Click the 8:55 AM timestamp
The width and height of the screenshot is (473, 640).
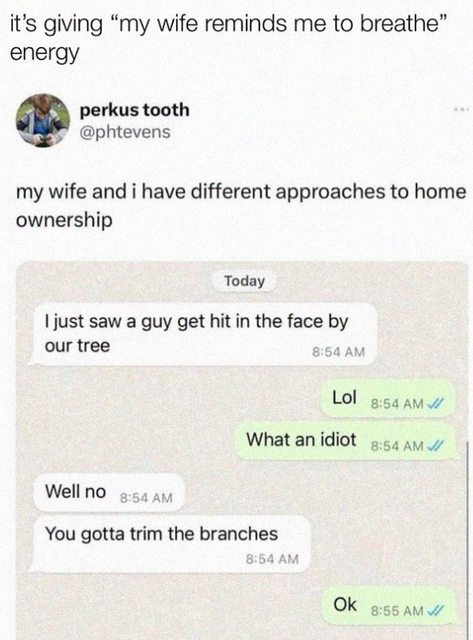tap(397, 611)
